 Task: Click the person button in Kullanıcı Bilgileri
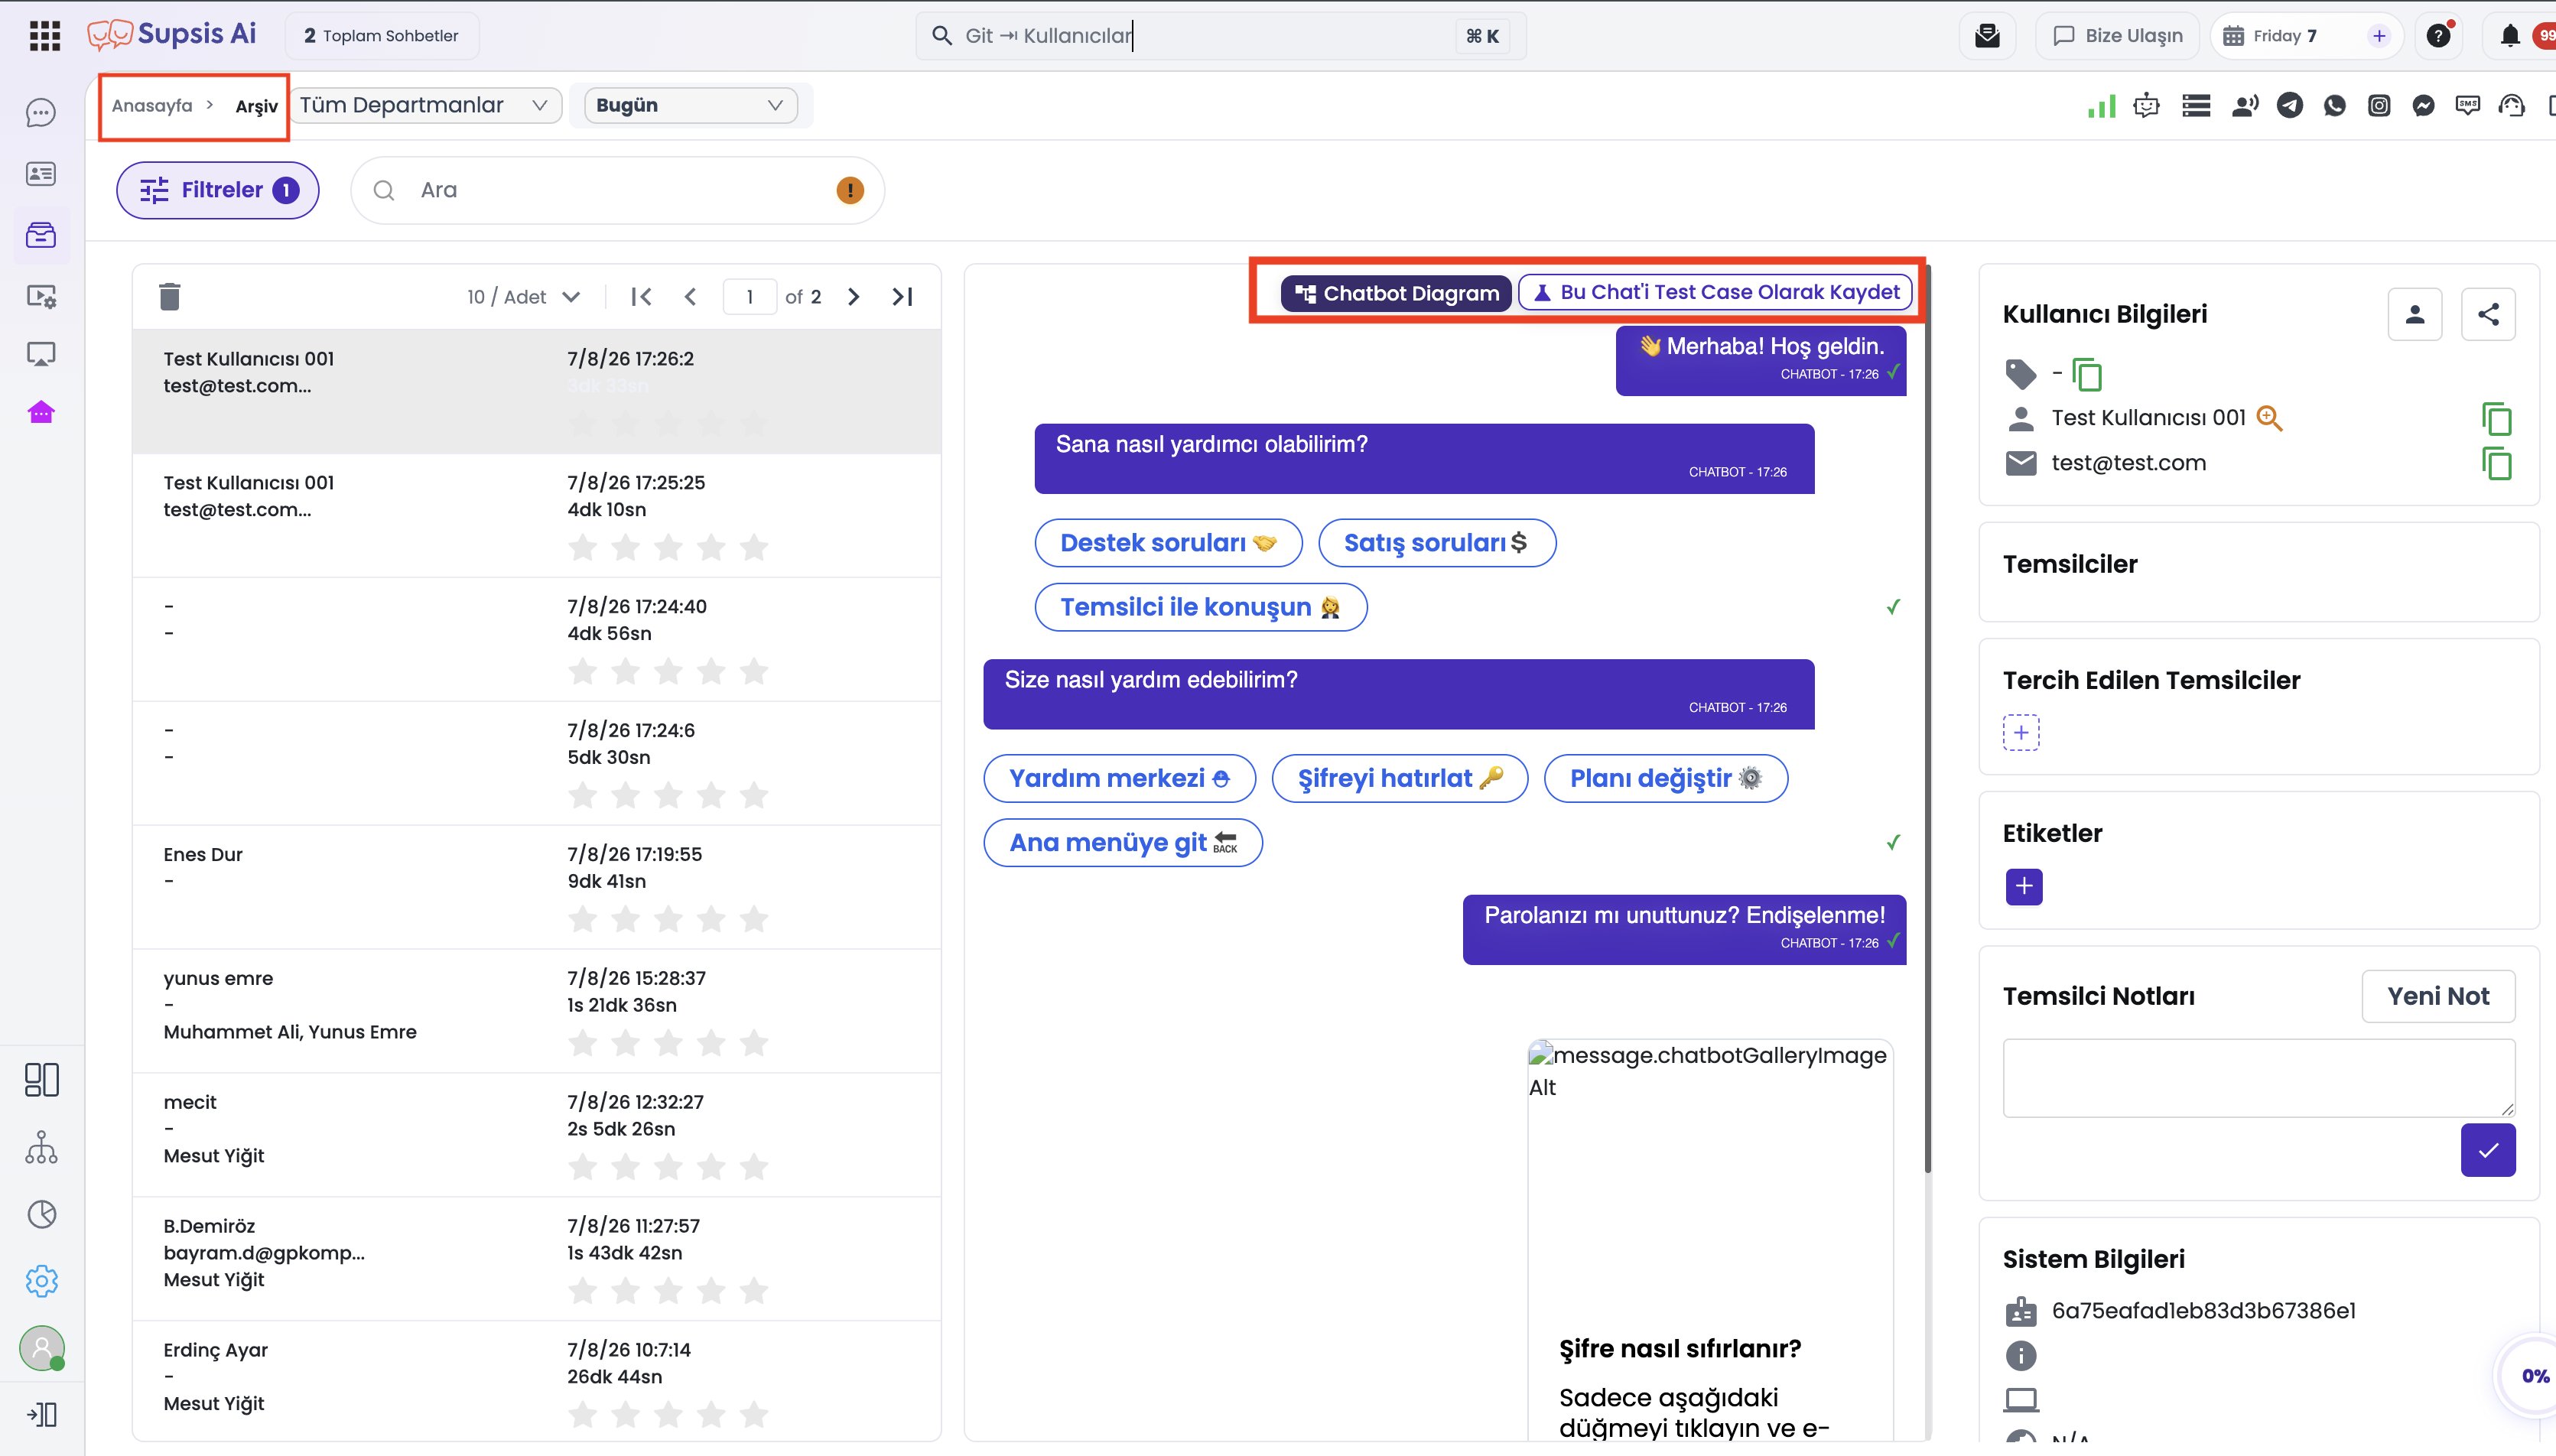pos(2414,314)
